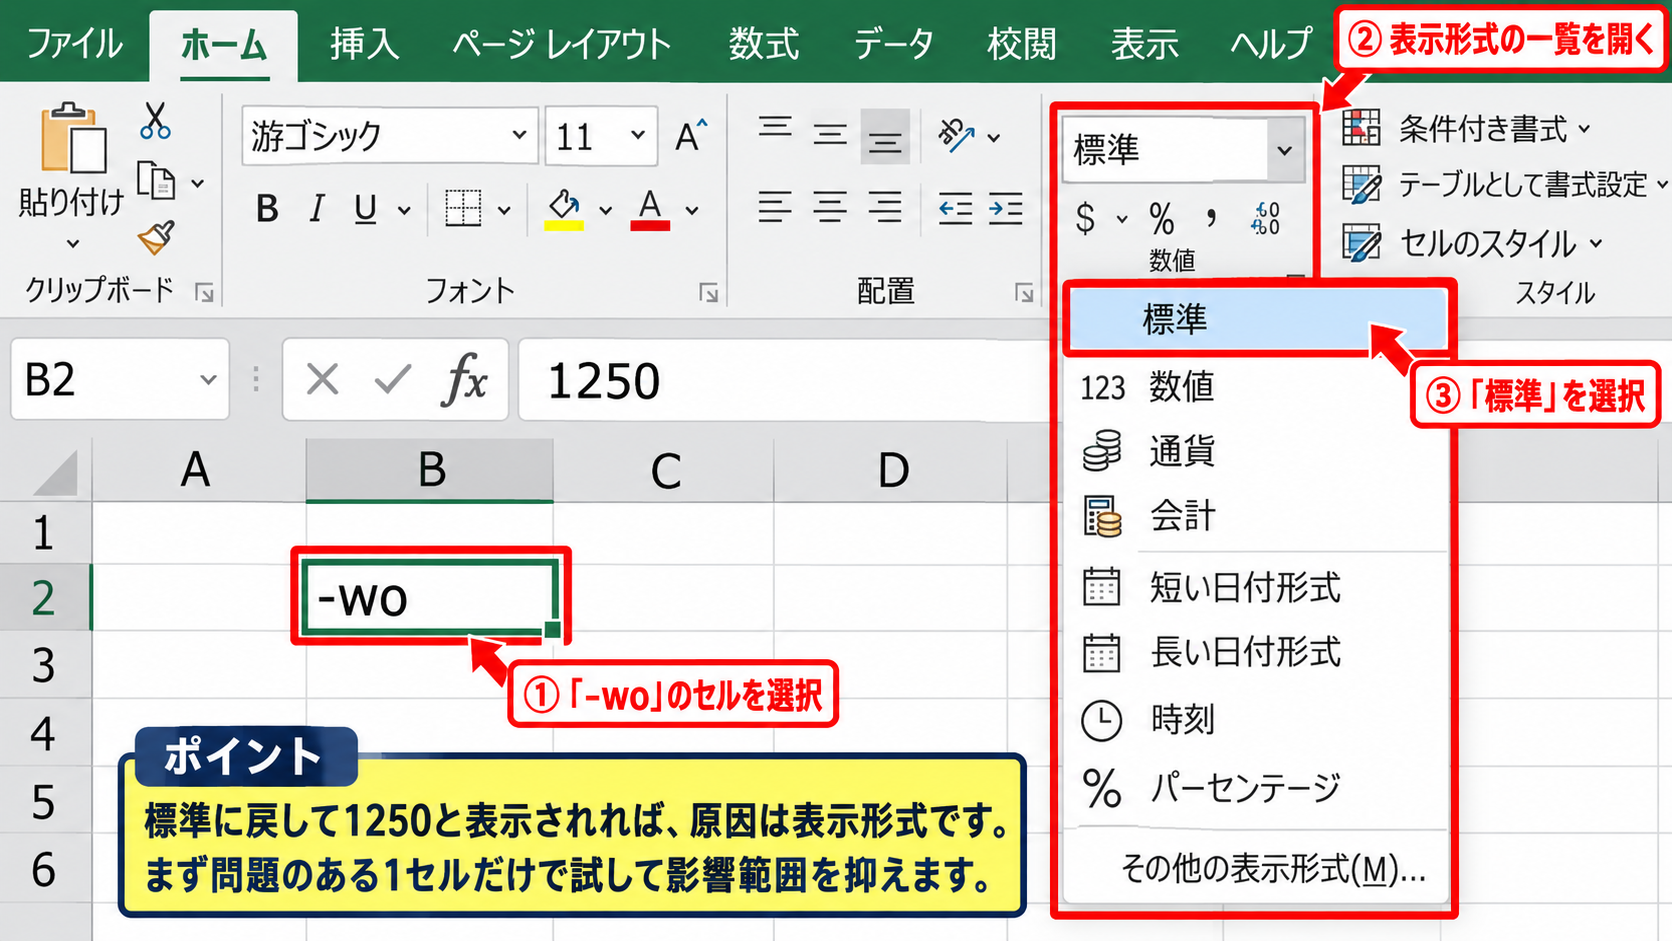Toggle Italic formatting
The image size is (1672, 941).
click(316, 209)
